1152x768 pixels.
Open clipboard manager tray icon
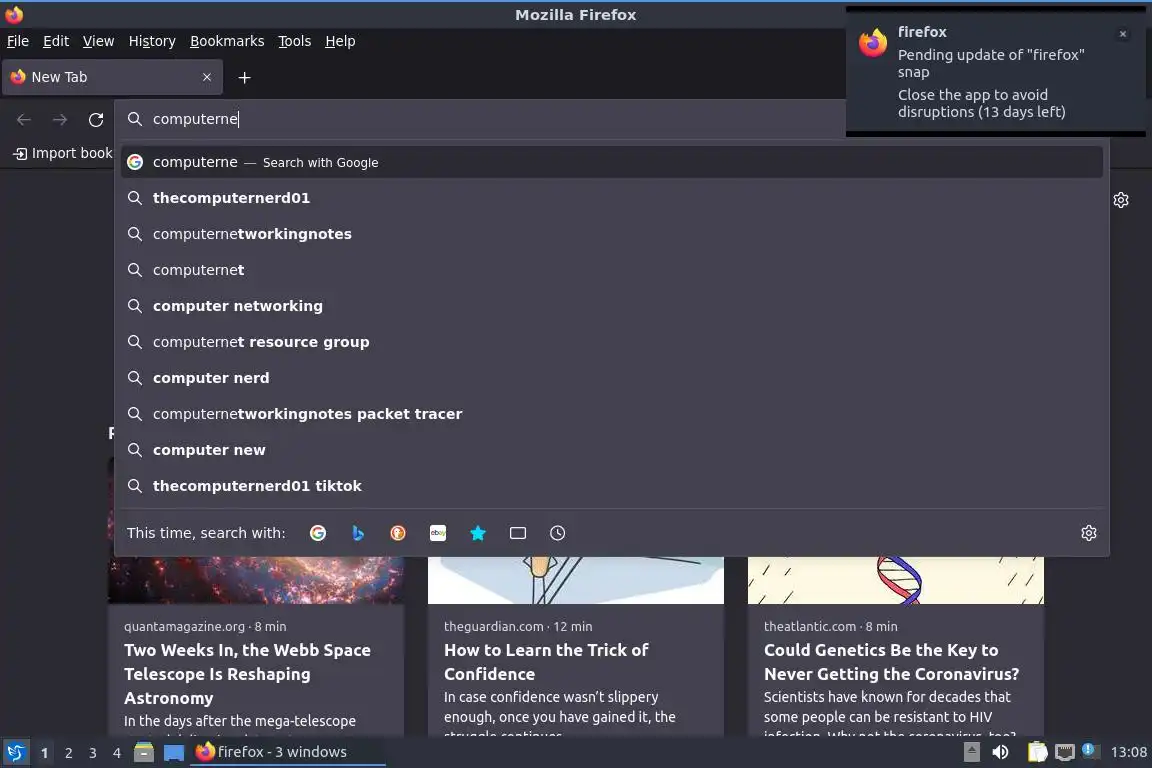1037,752
